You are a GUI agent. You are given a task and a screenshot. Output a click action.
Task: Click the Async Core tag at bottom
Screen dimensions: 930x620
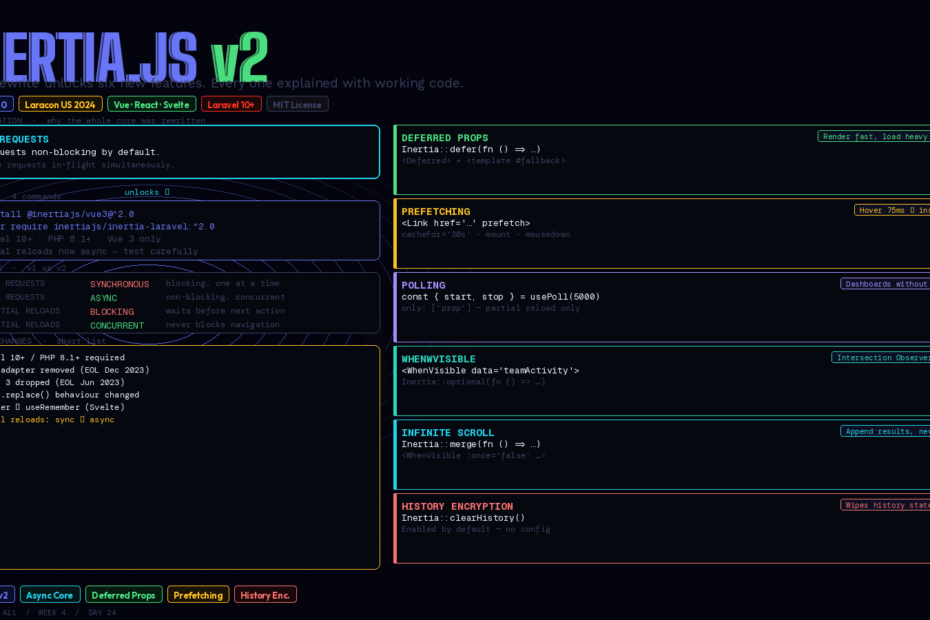tap(50, 595)
